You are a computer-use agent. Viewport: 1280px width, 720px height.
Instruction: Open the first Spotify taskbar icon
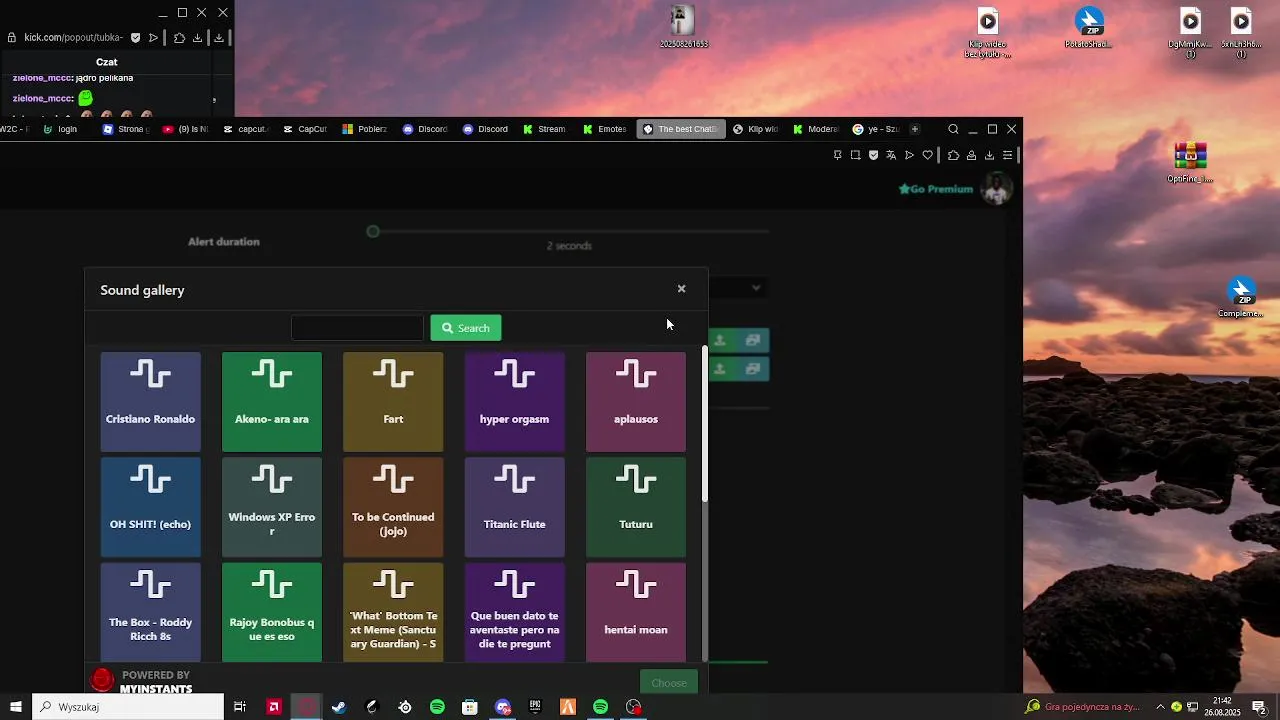tap(437, 707)
